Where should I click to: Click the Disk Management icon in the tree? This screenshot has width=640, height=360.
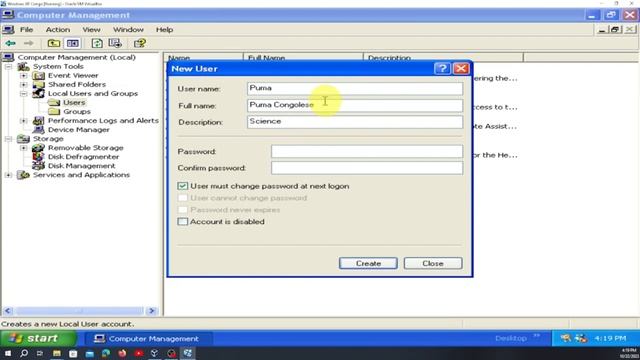point(39,166)
